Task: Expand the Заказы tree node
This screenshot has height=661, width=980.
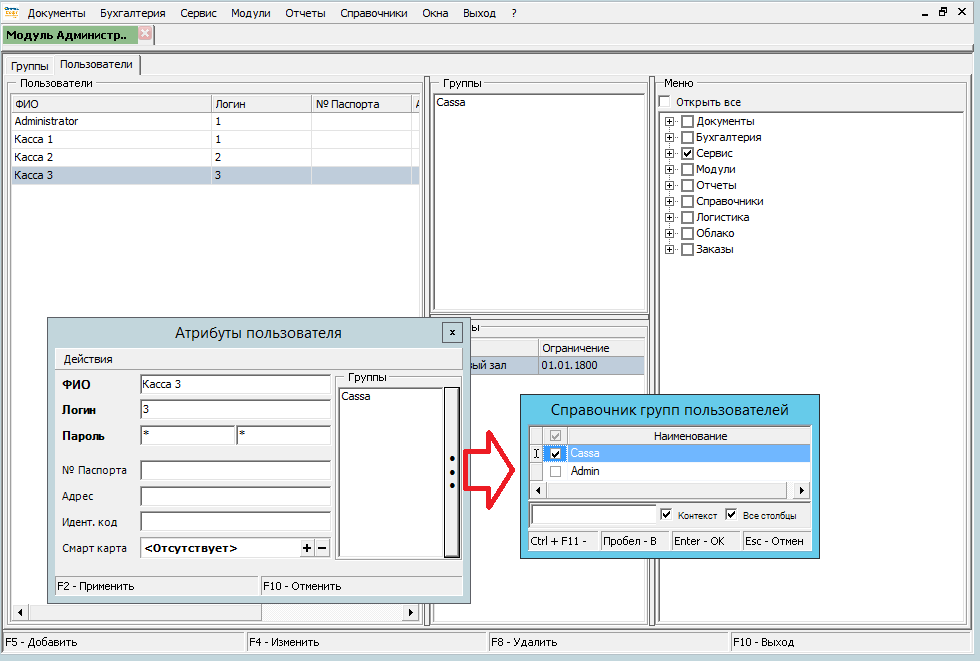Action: coord(670,250)
